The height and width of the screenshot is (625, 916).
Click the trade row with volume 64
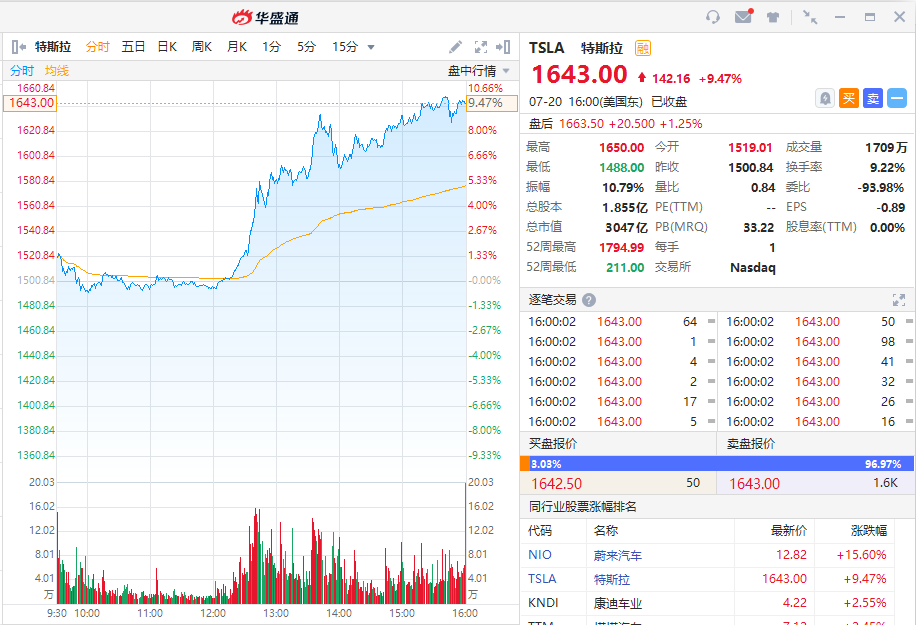coord(618,322)
